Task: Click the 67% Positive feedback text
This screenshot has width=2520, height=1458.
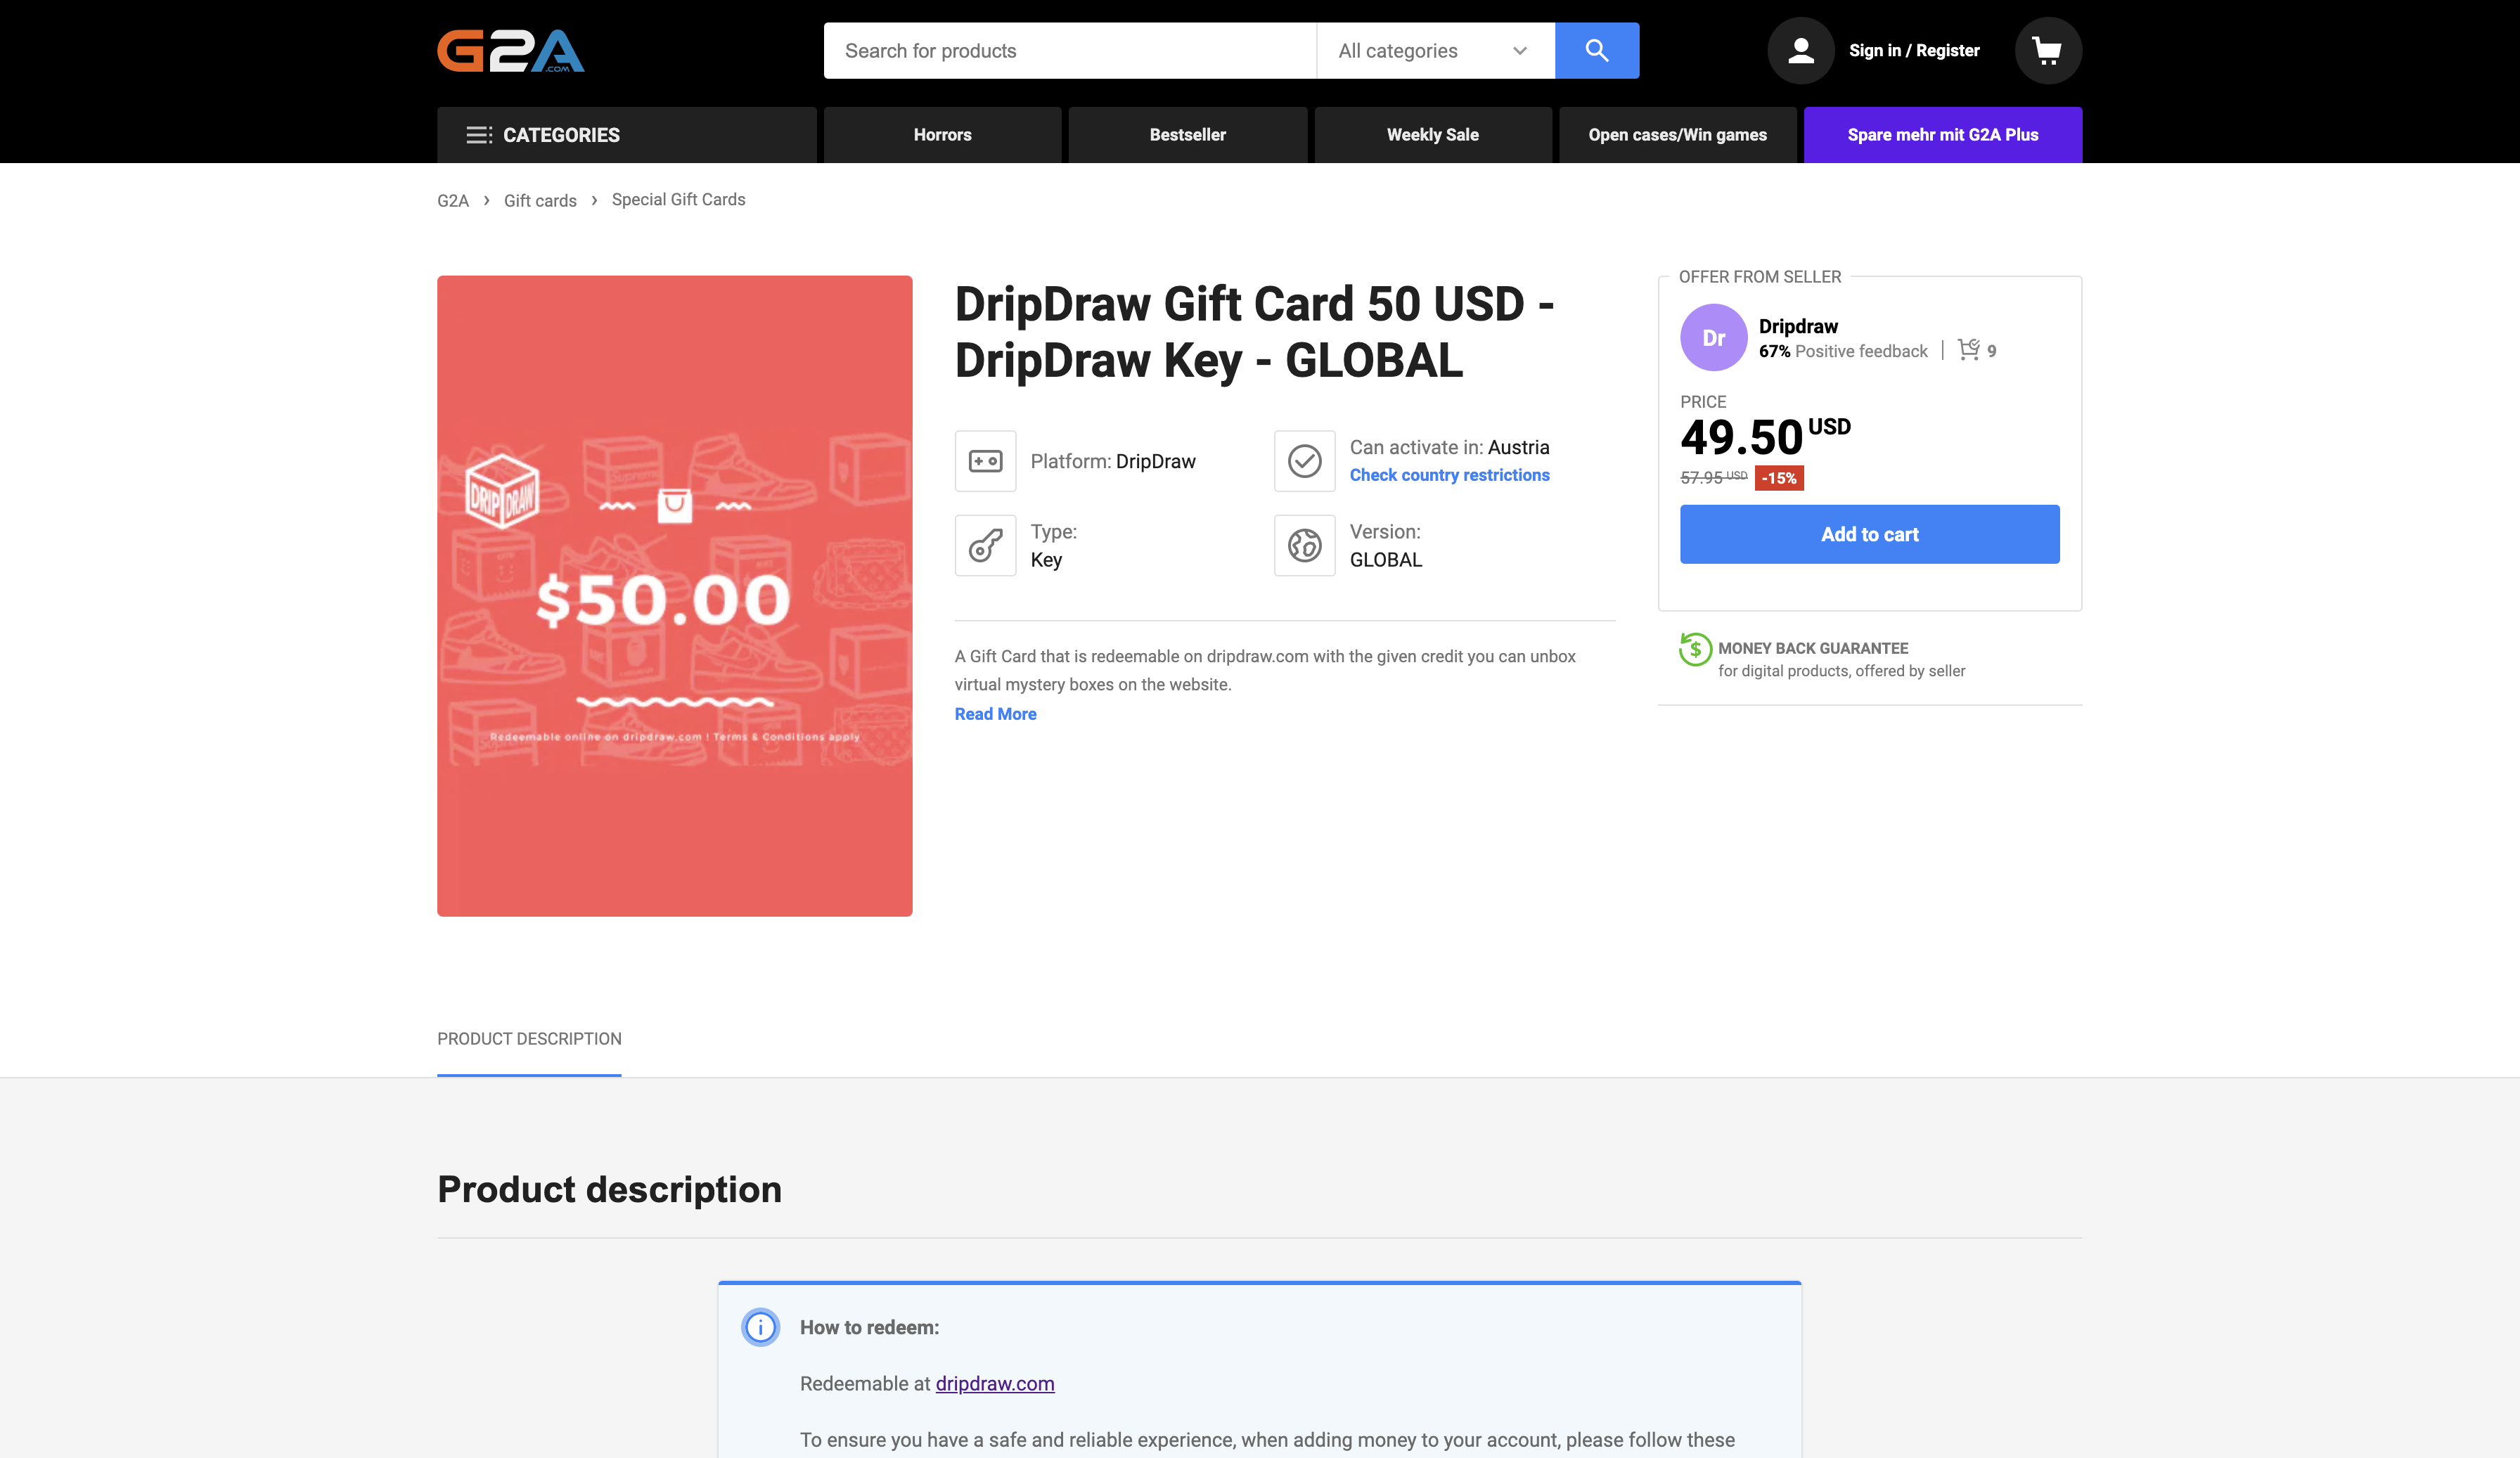Action: tap(1842, 351)
